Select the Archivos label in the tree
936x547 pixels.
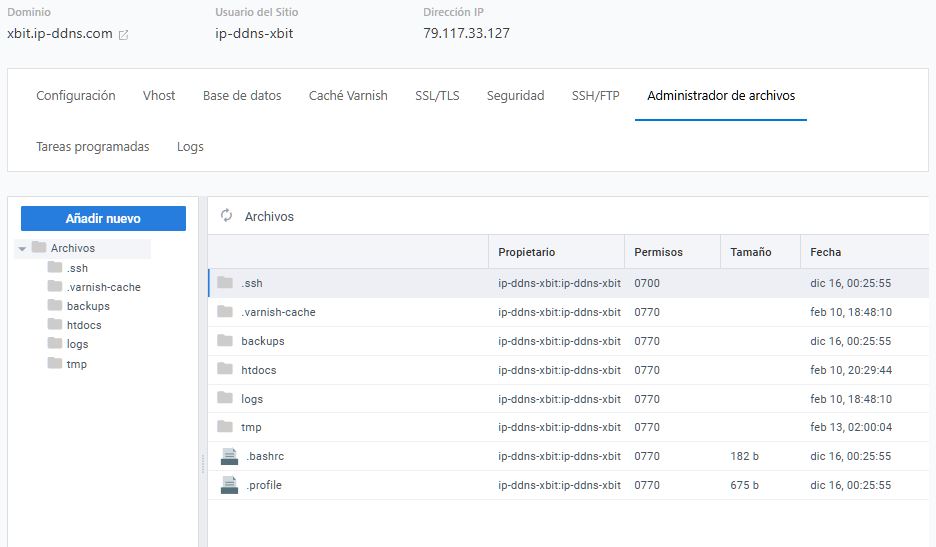(x=73, y=248)
